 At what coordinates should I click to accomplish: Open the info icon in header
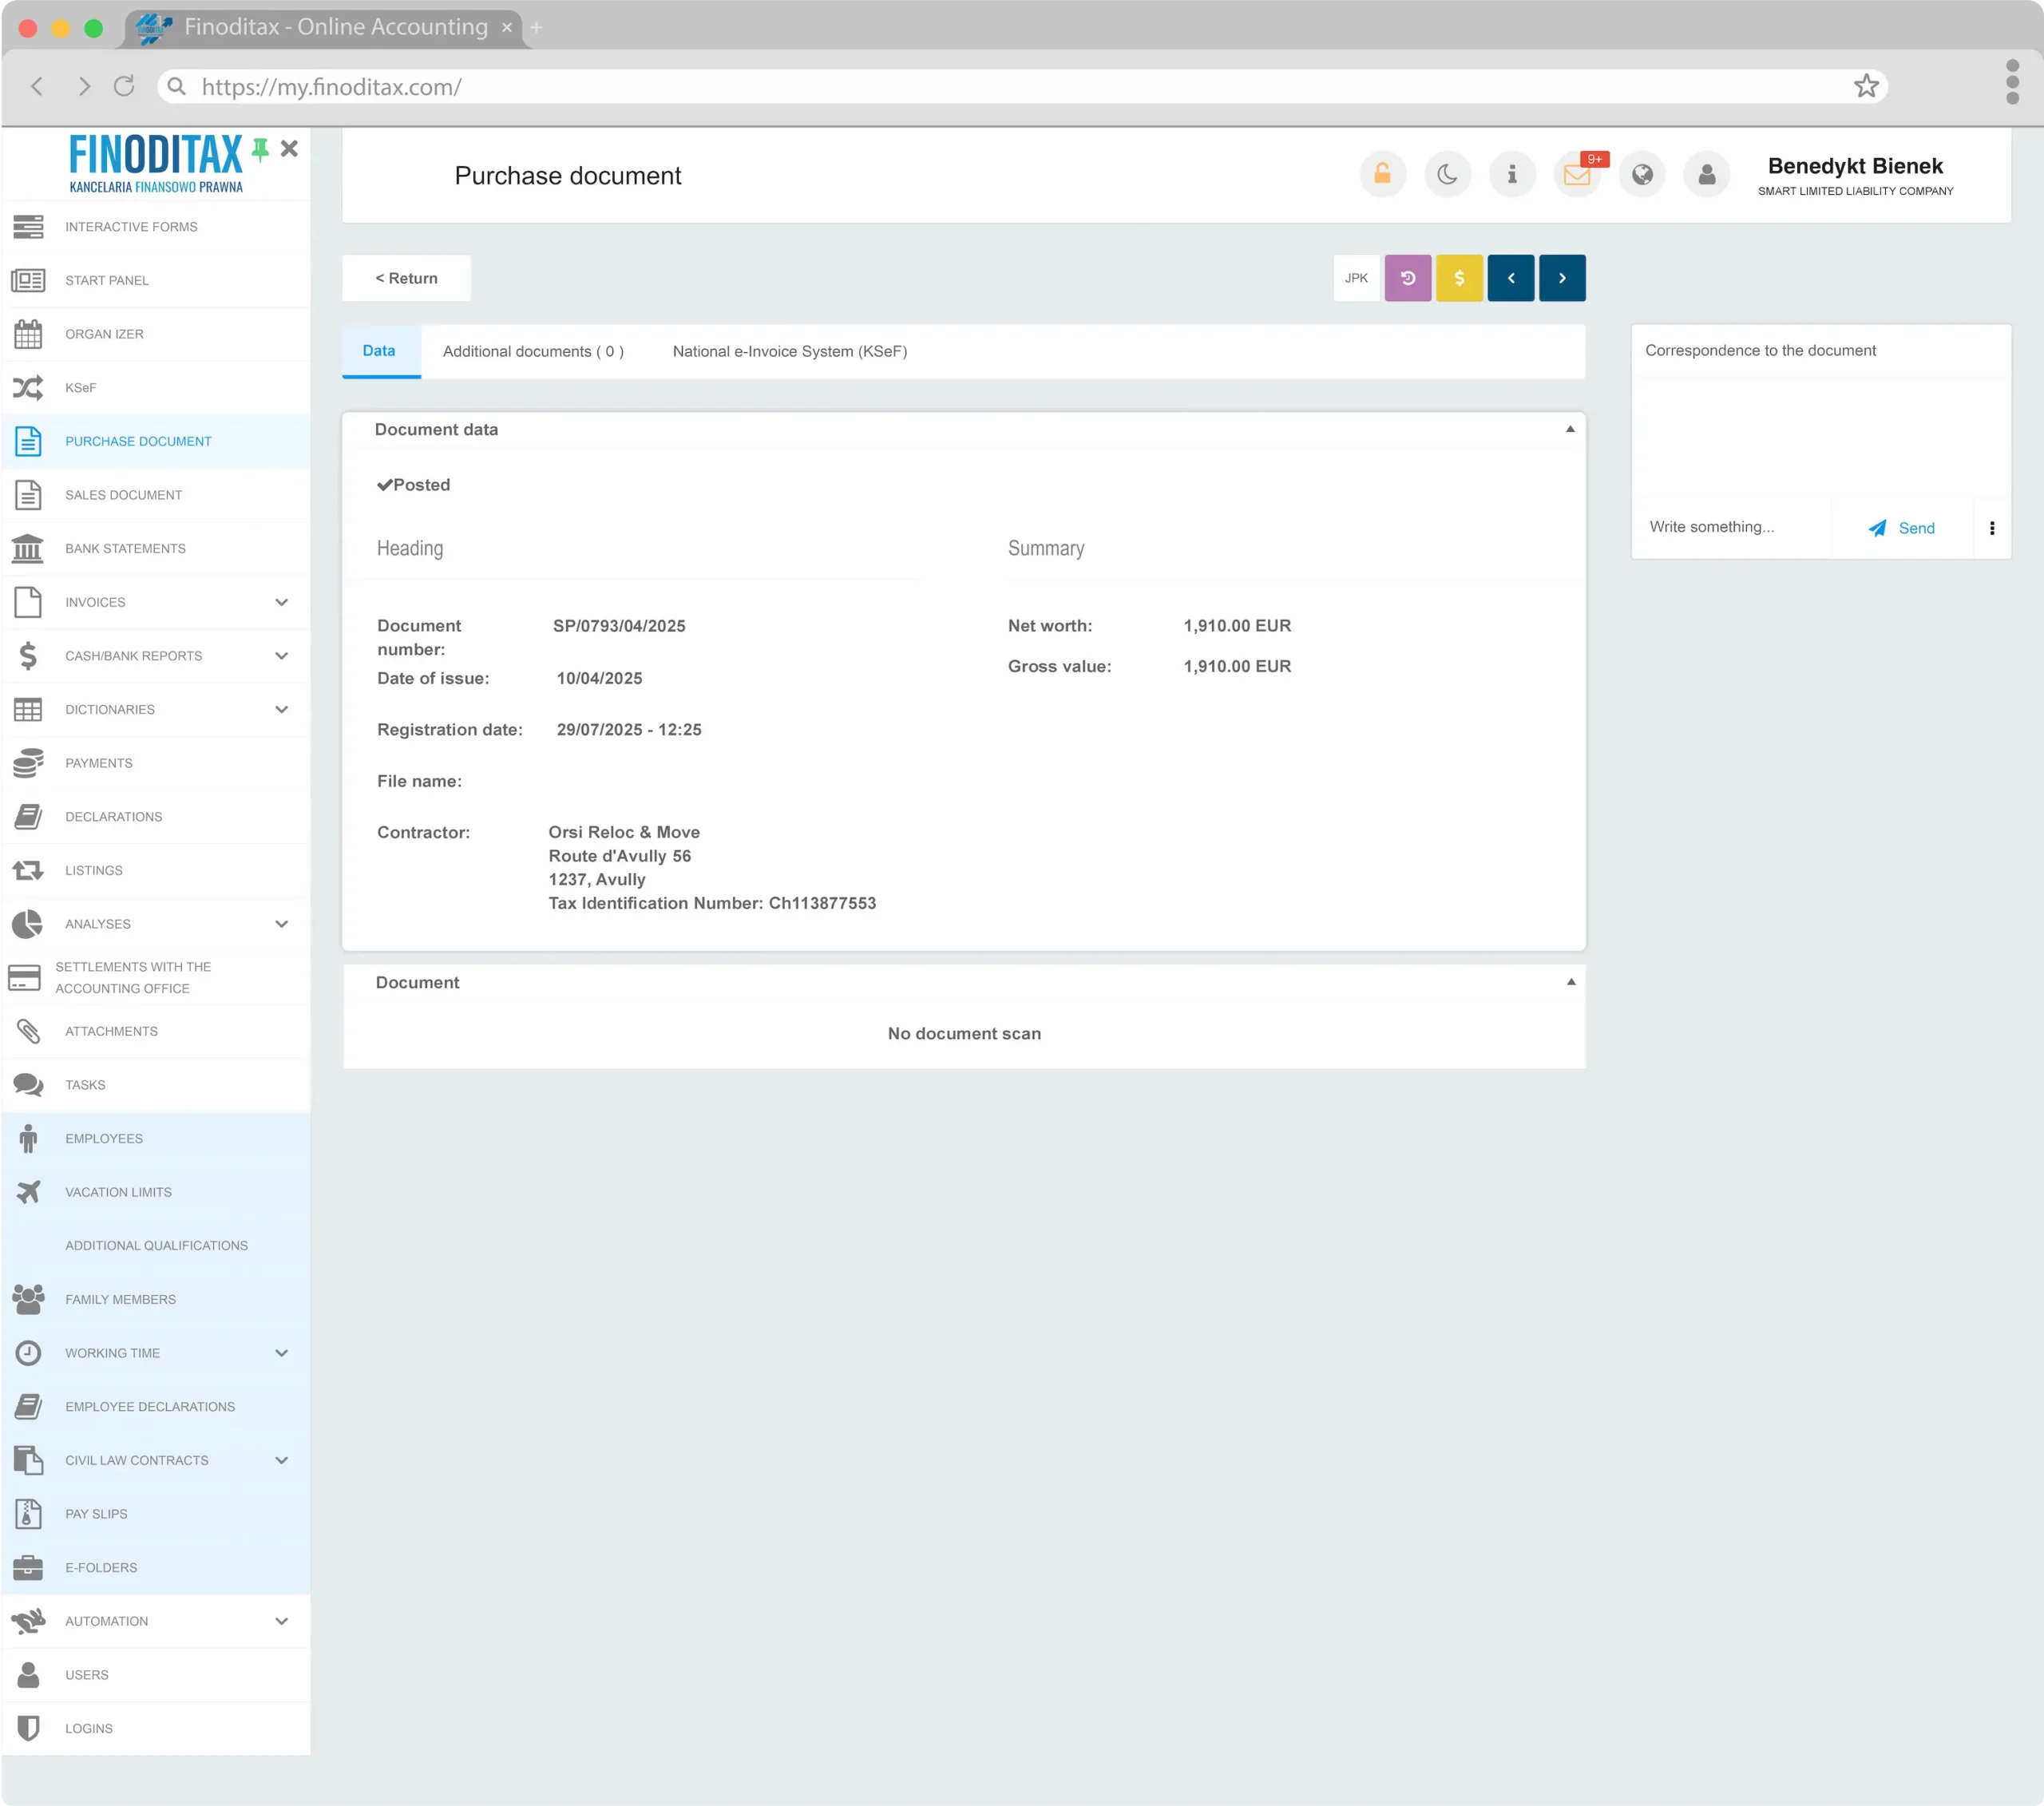click(x=1512, y=175)
